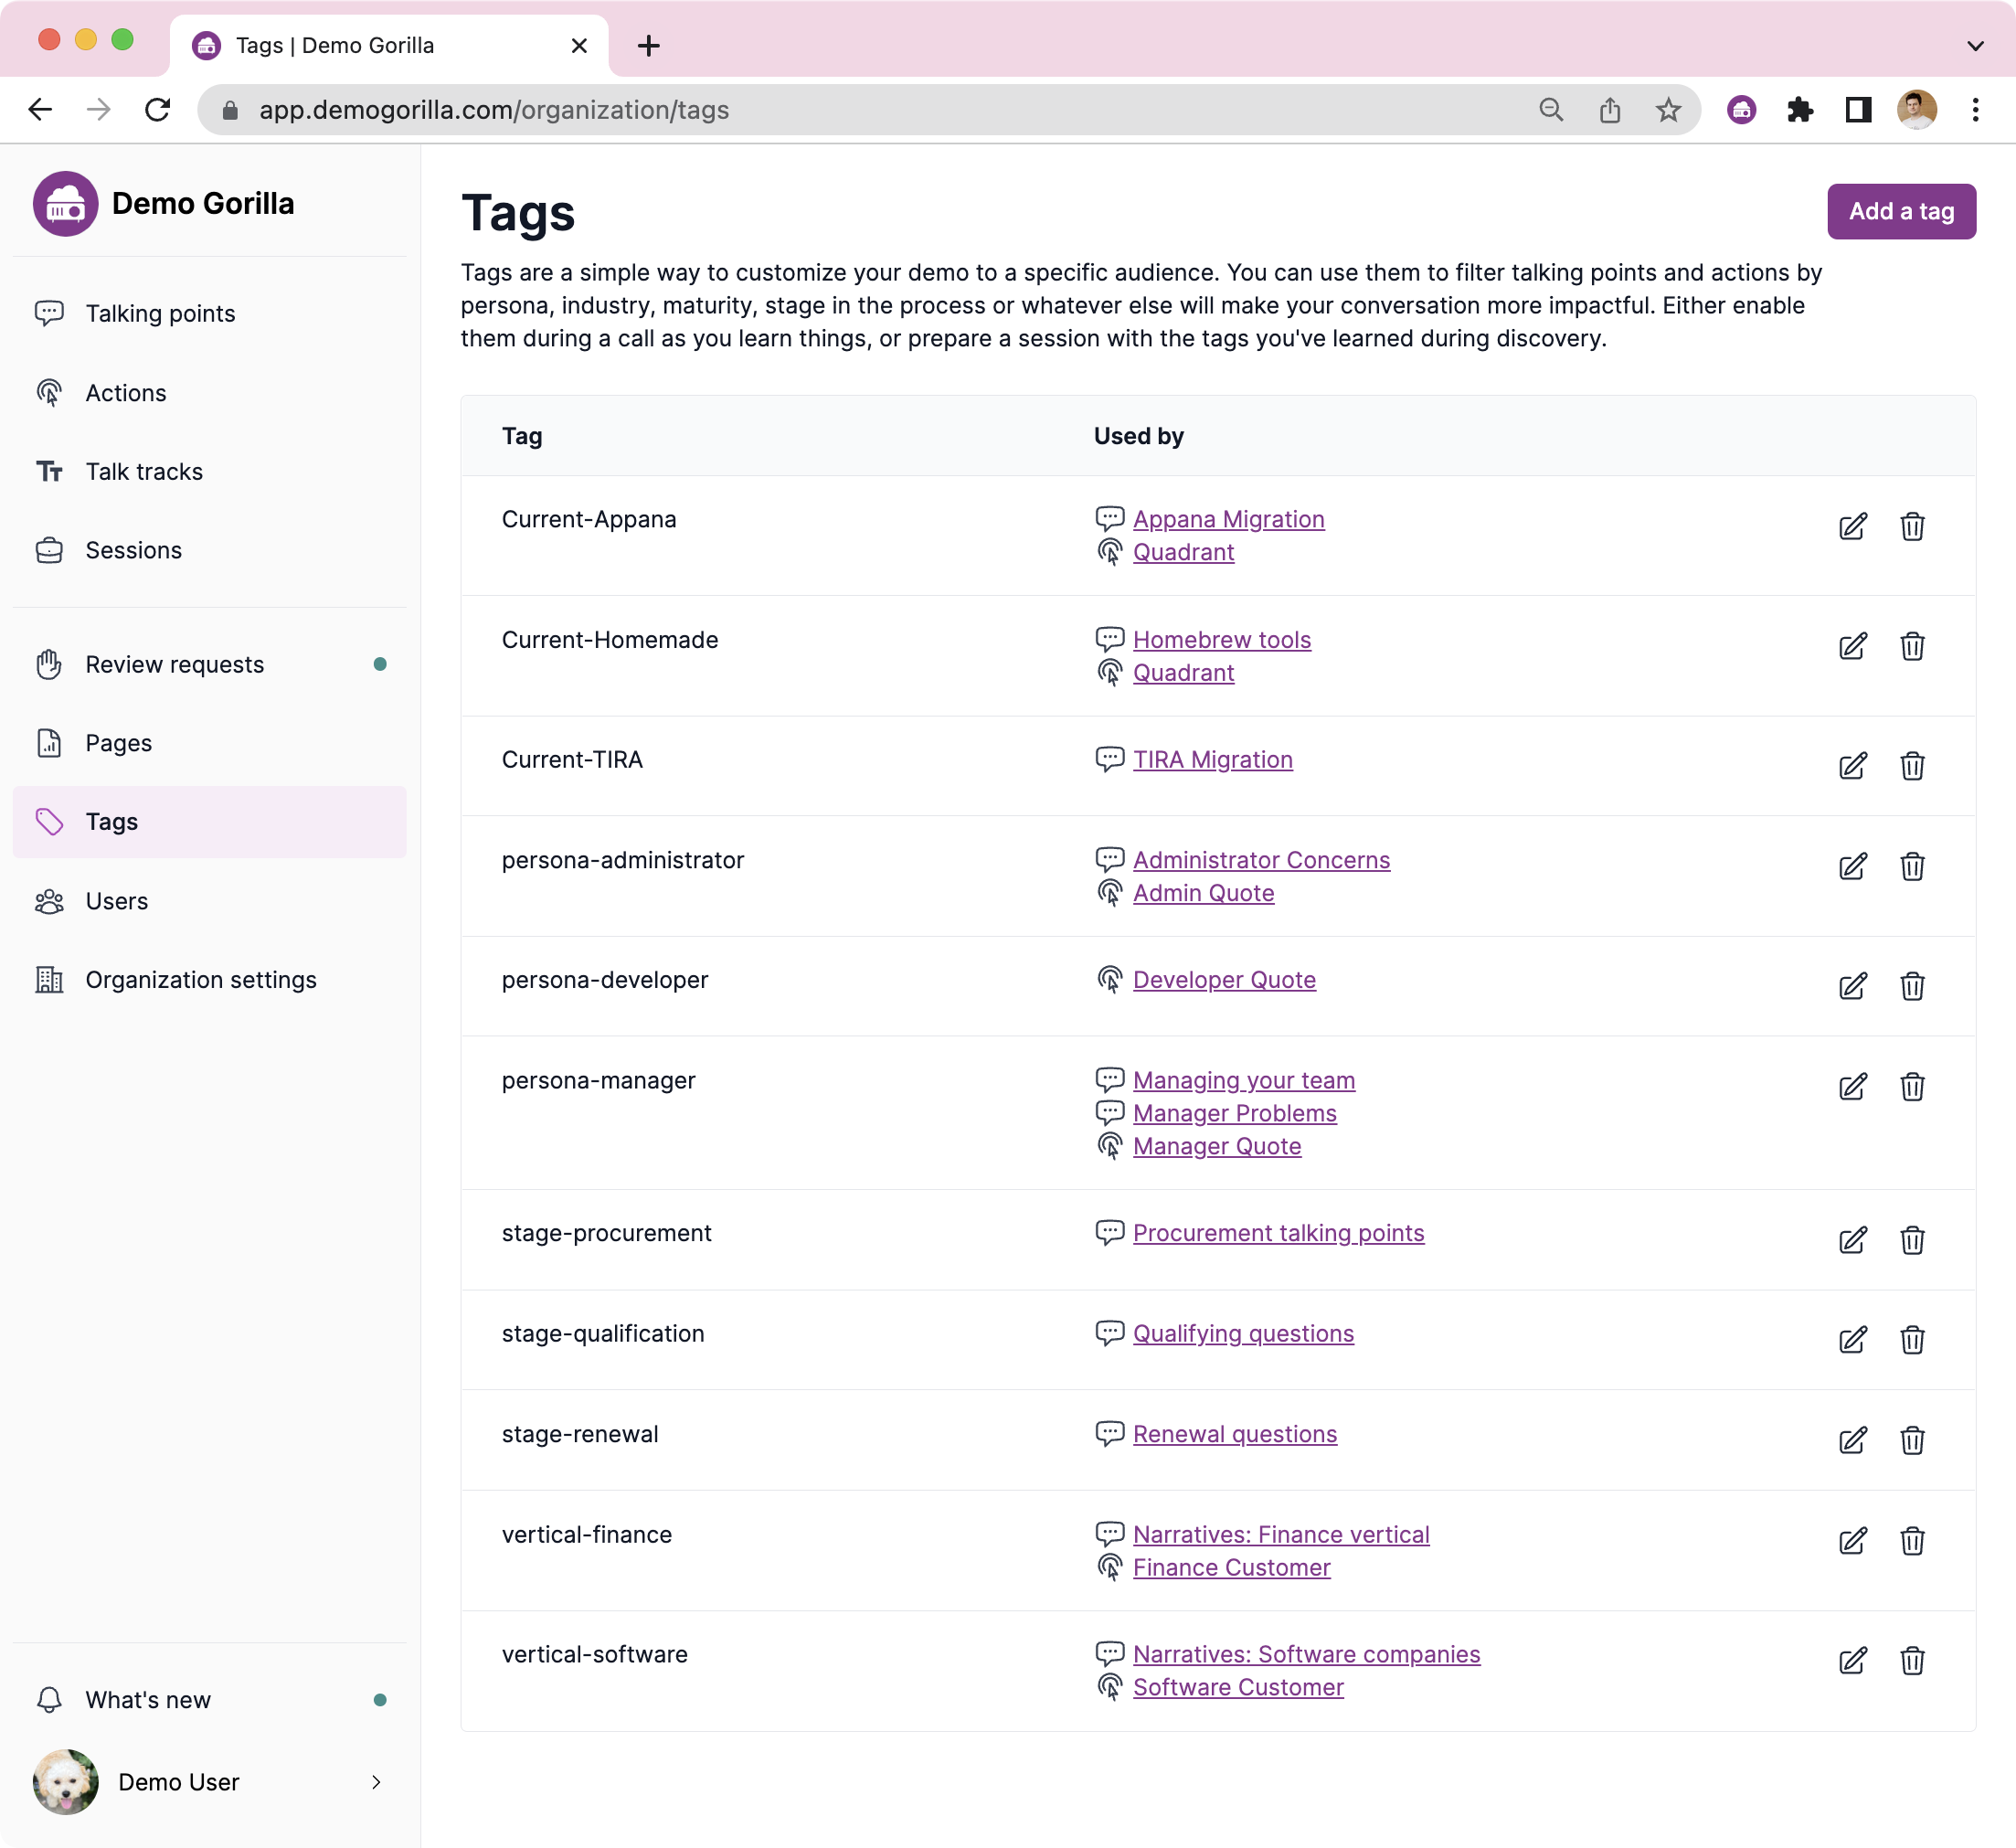The image size is (2016, 1848).
Task: Open Chrome extensions puzzle icon
Action: tap(1799, 110)
